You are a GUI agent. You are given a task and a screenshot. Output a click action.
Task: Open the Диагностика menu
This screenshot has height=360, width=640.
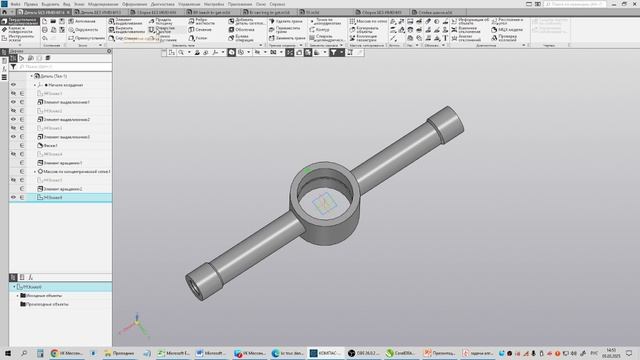pyautogui.click(x=162, y=4)
